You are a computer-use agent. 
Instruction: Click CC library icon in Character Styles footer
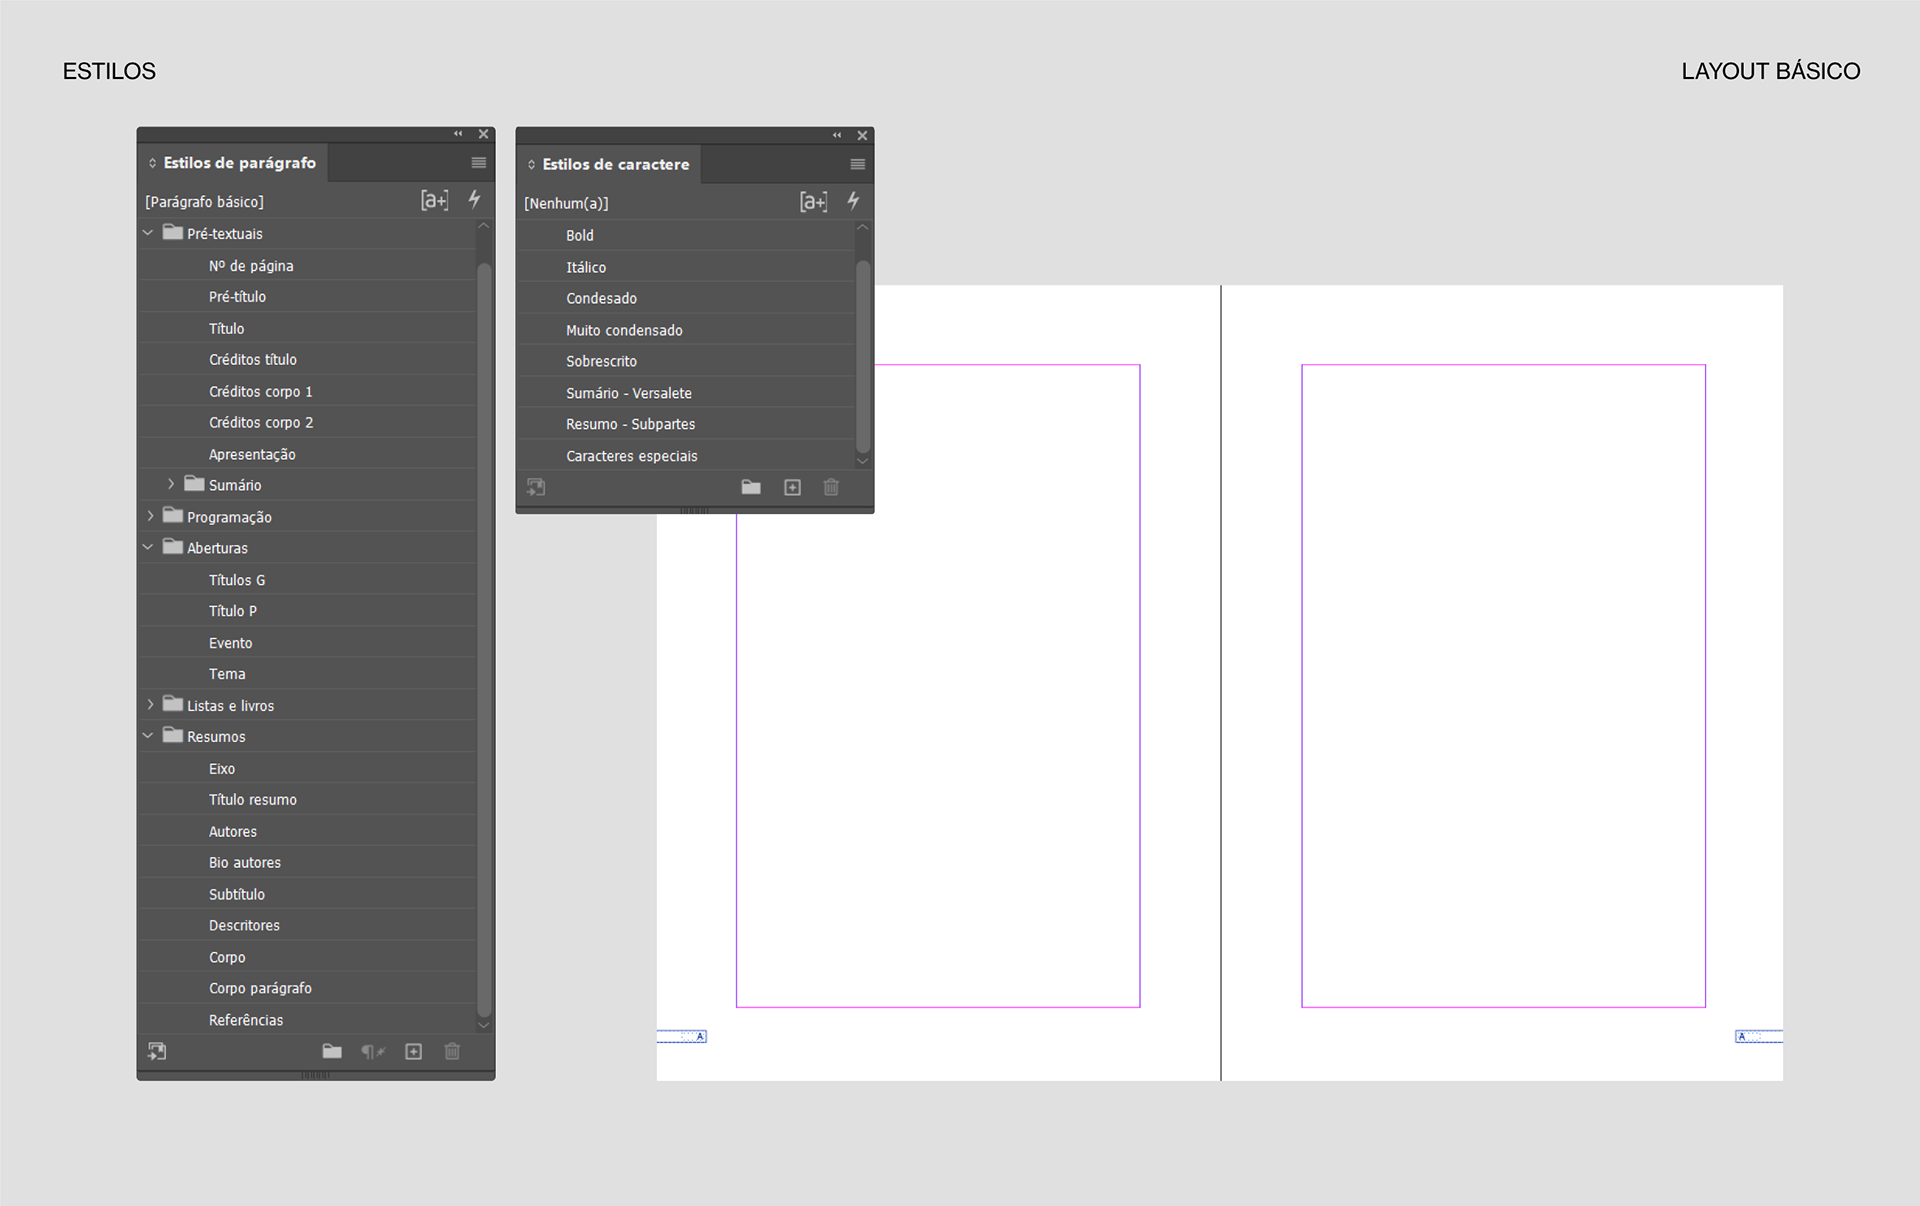pyautogui.click(x=536, y=487)
